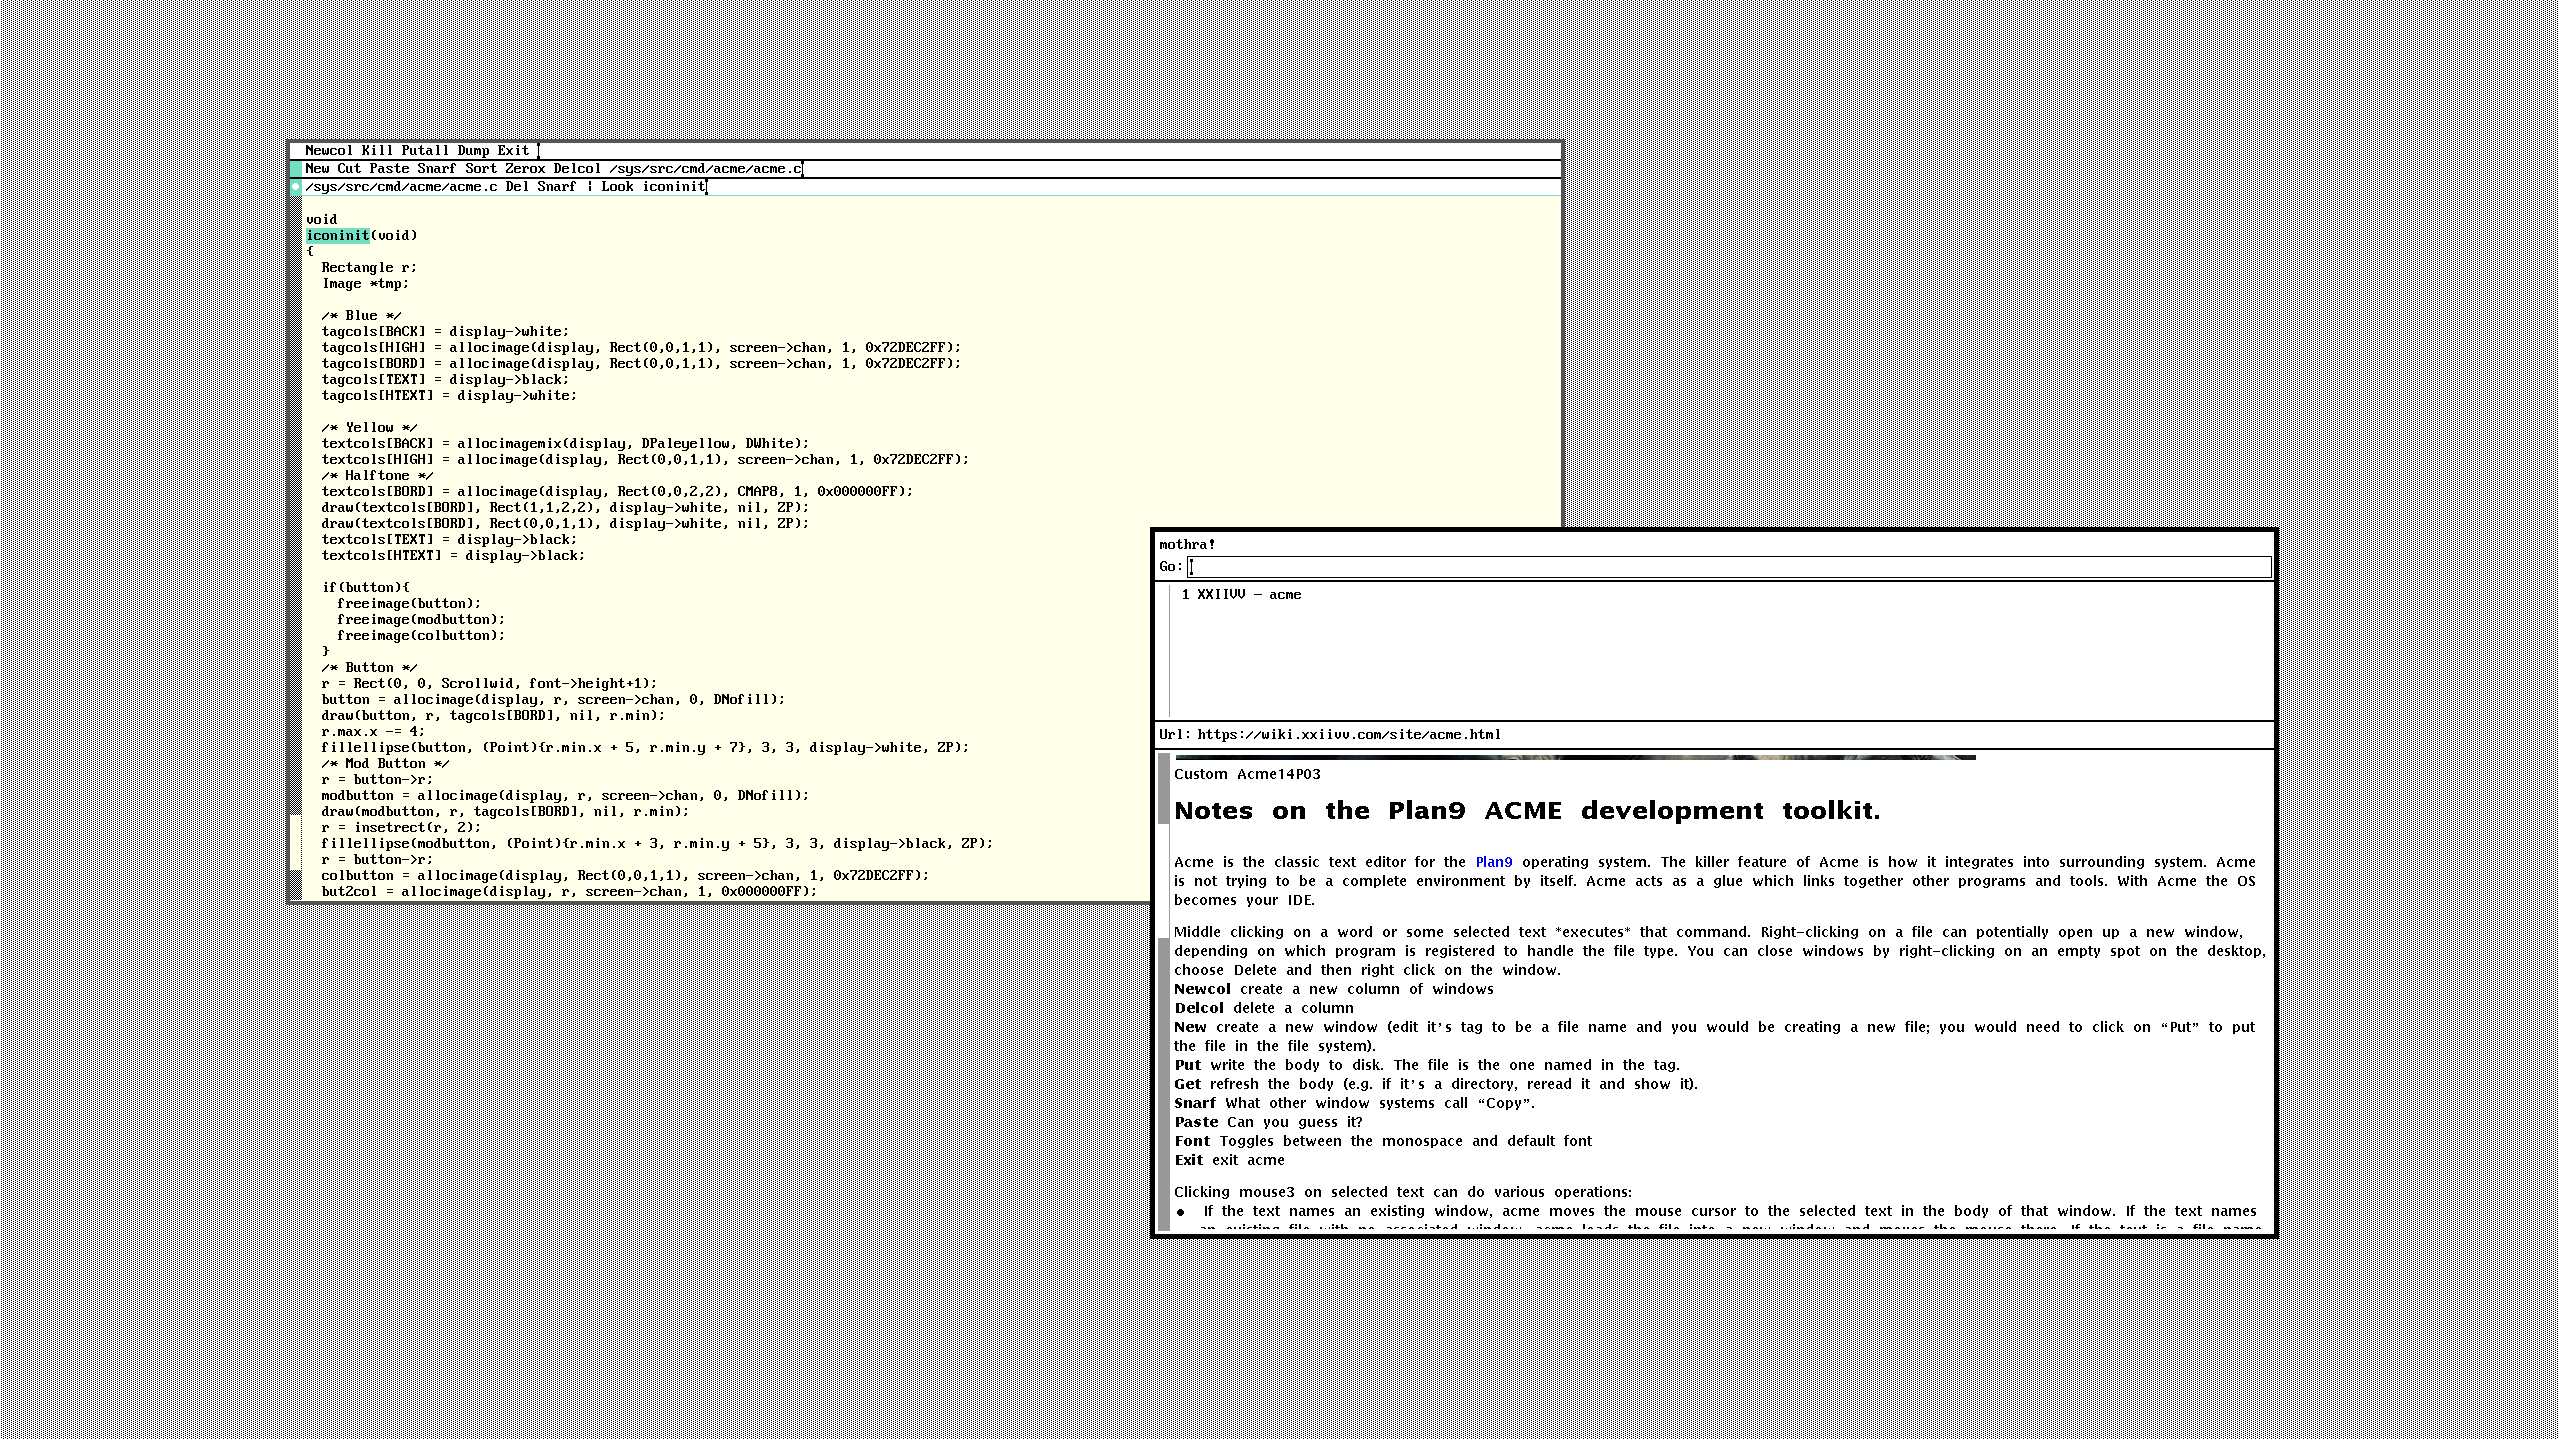This screenshot has height=1439, width=2559.
Task: Click bold 'Get' in the mothra page
Action: tap(1187, 1085)
